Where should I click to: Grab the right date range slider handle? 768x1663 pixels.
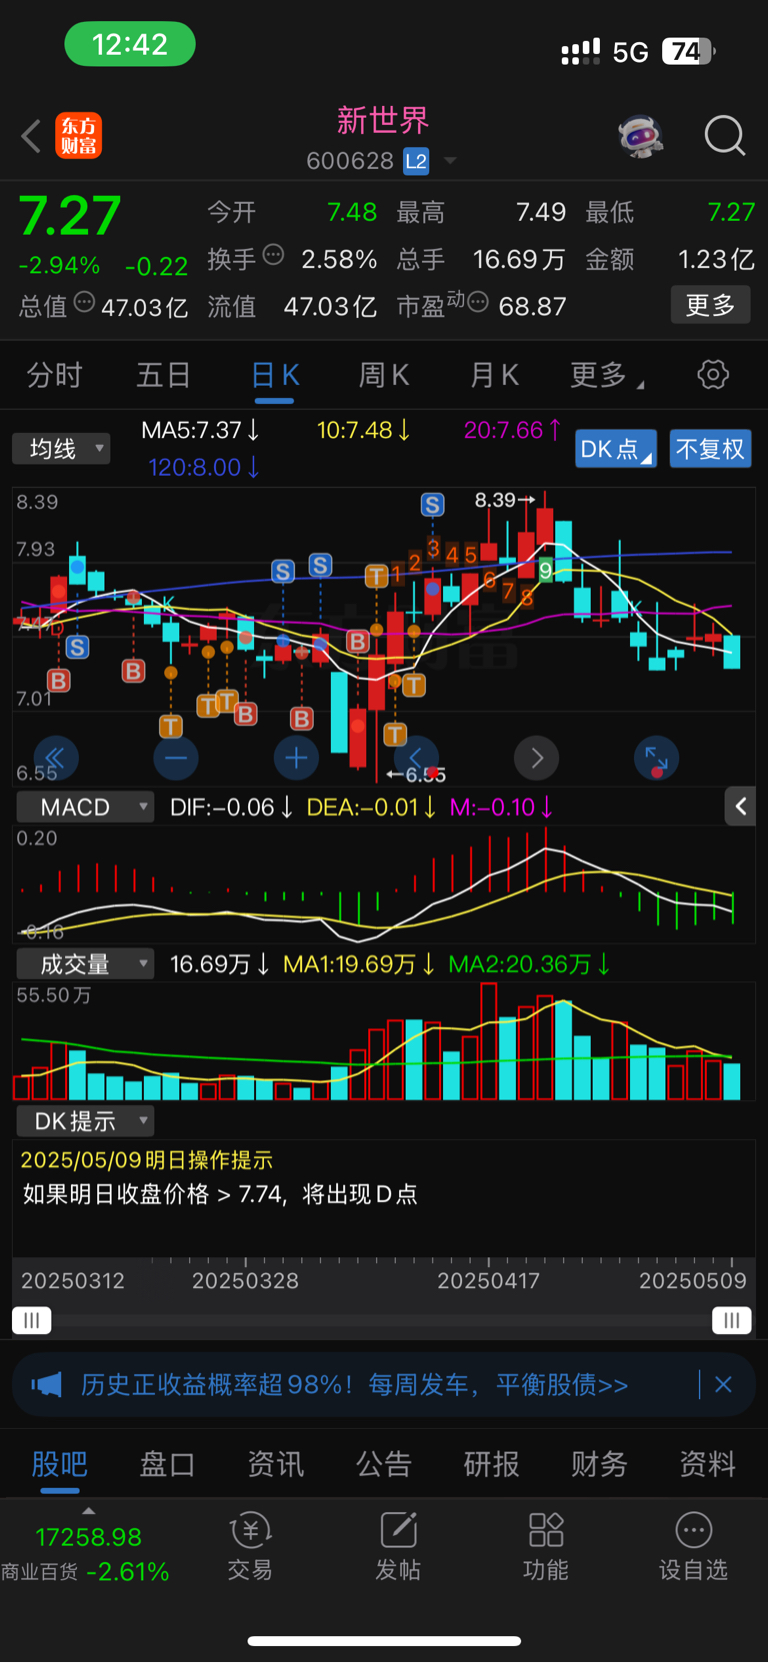click(x=732, y=1321)
